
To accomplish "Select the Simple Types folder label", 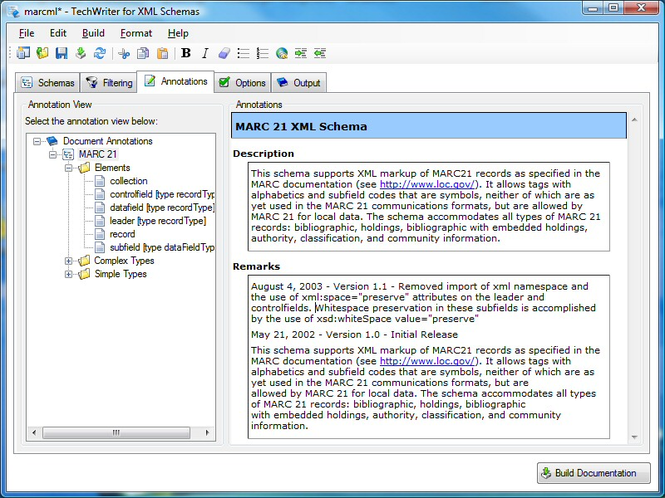I will point(120,274).
